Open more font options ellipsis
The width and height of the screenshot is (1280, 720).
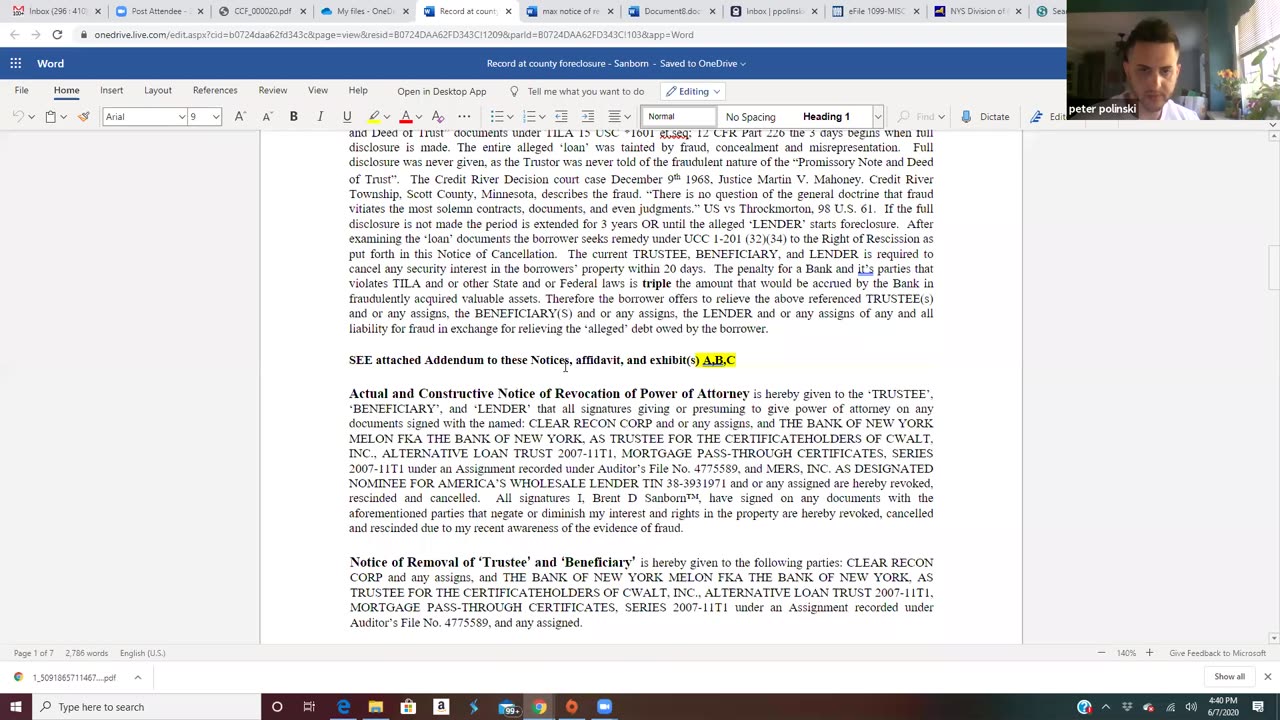pos(464,117)
